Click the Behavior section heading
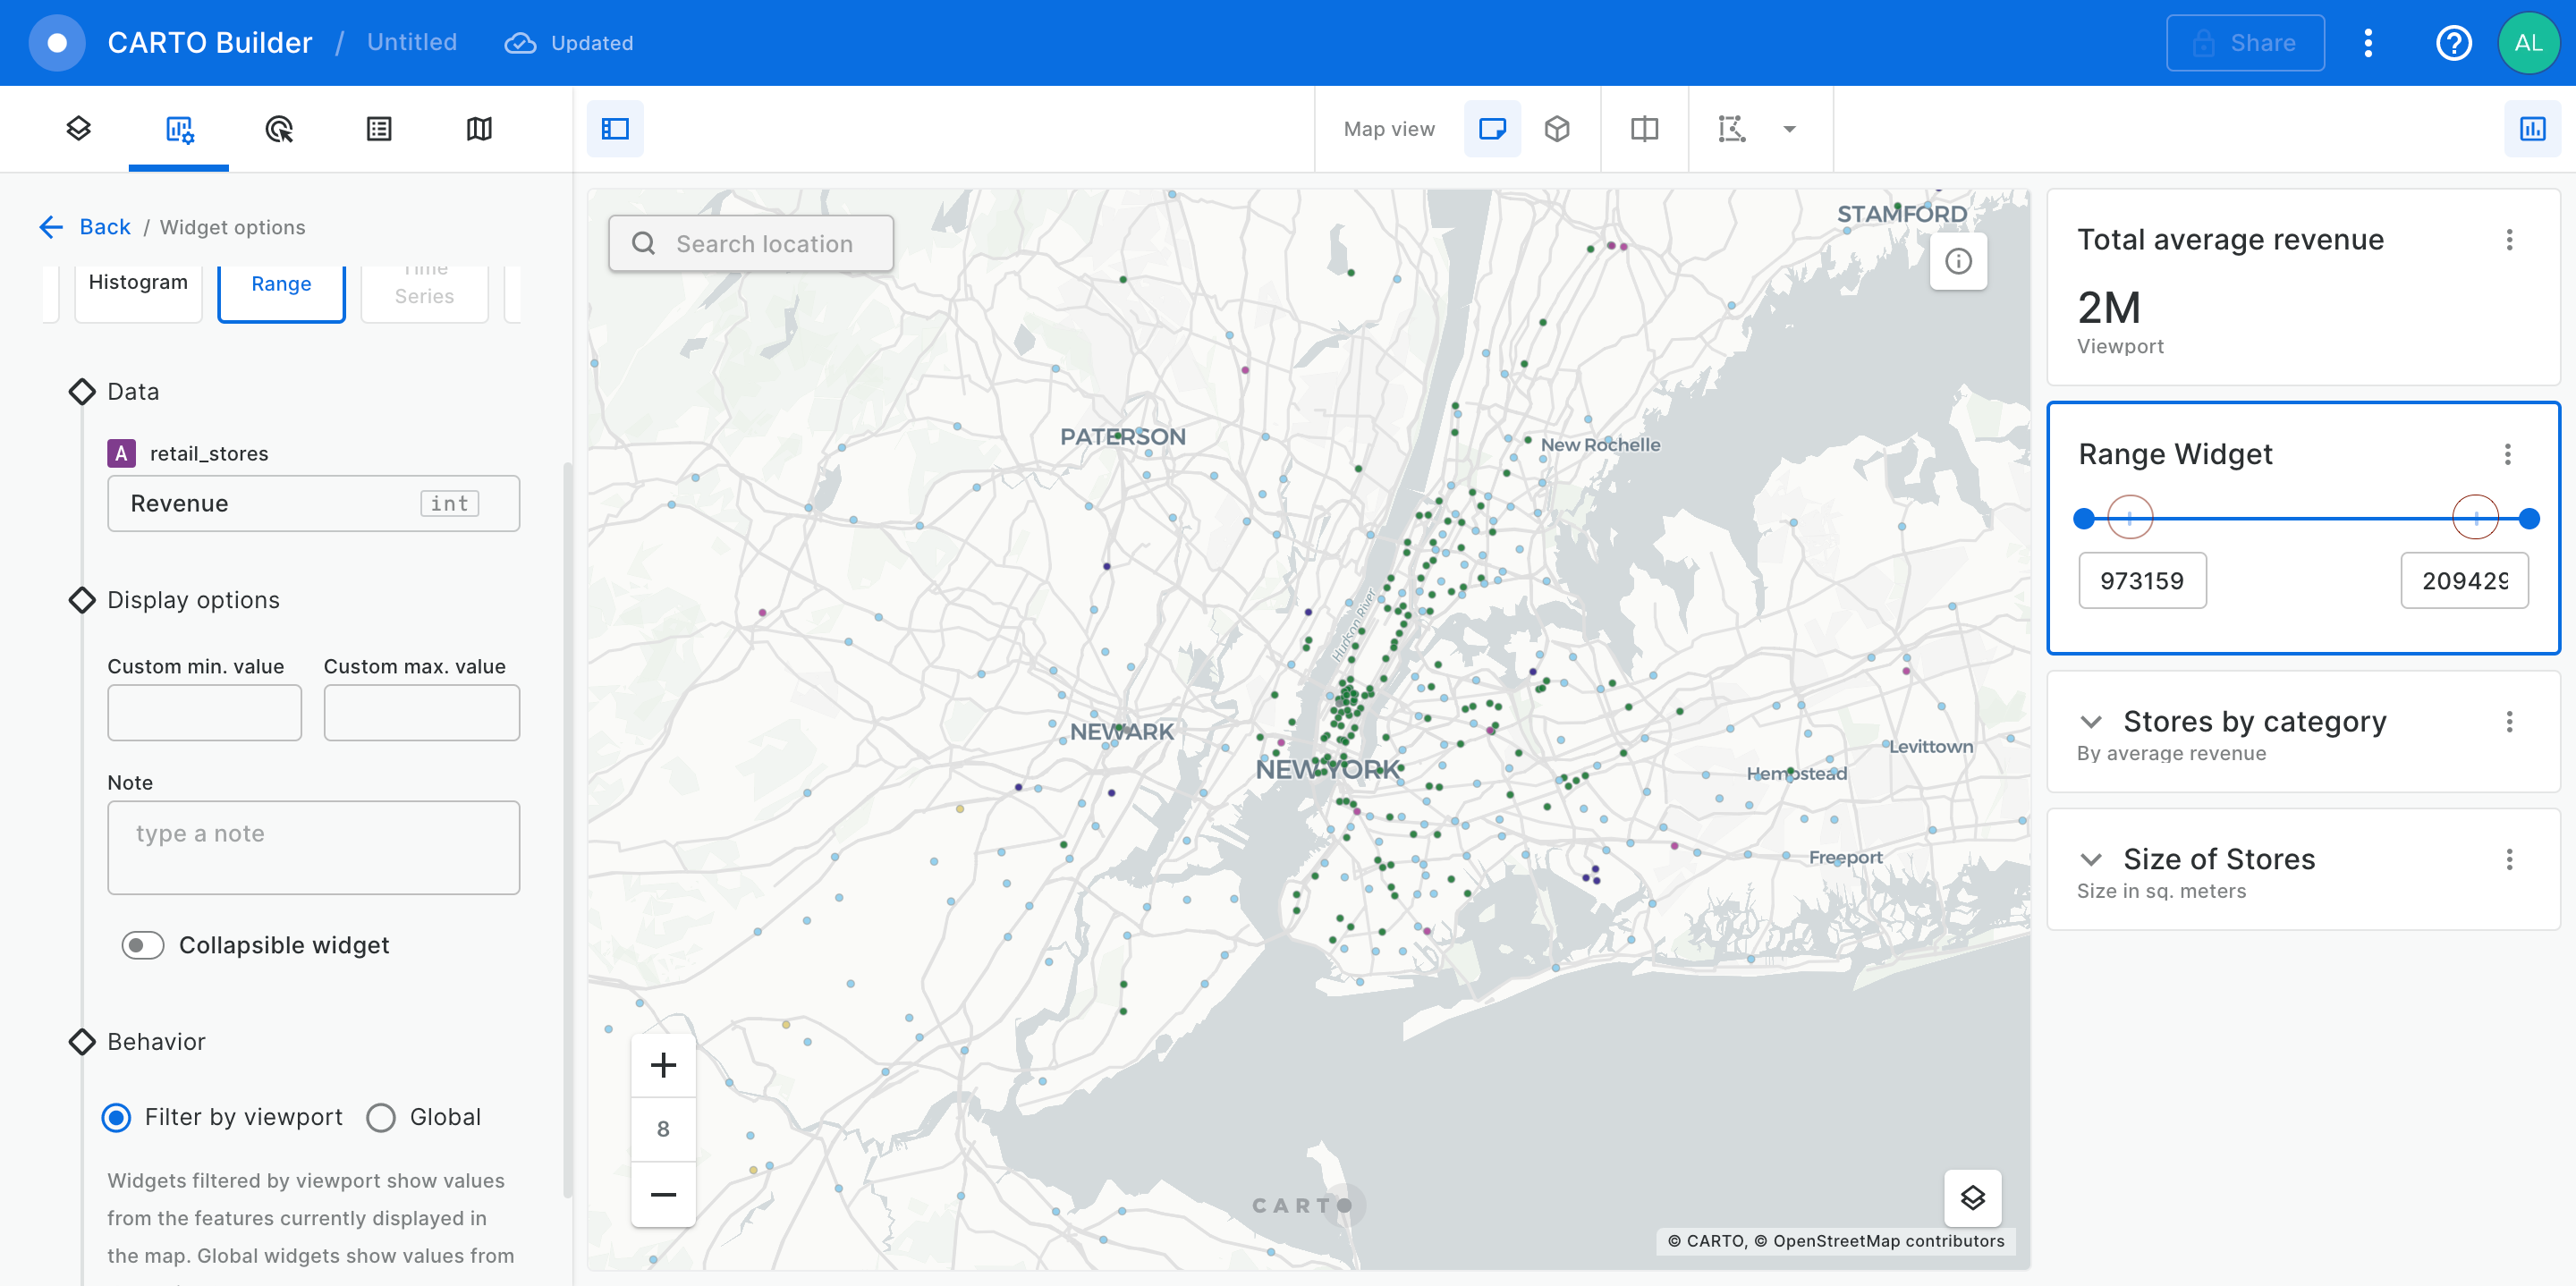 click(x=156, y=1042)
